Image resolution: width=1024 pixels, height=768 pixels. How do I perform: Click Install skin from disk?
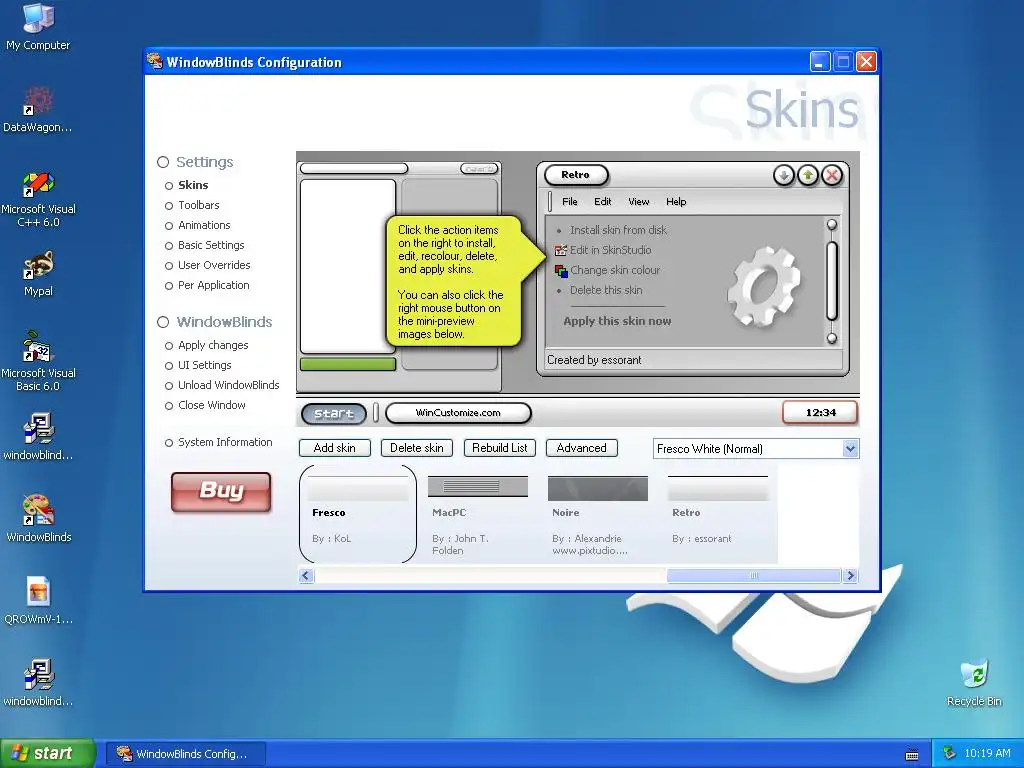[x=618, y=230]
